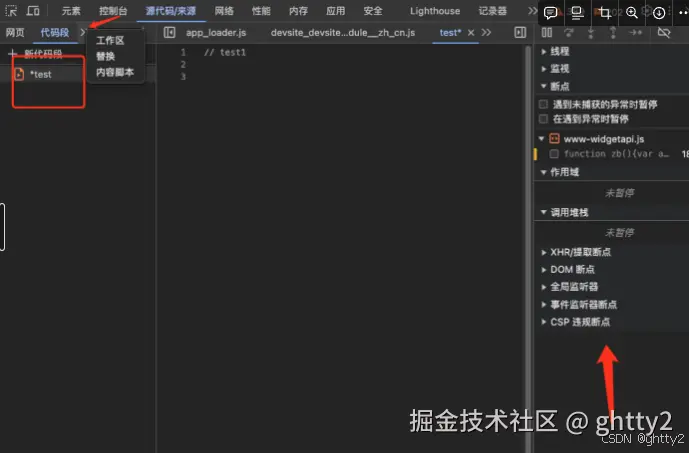Expand the 线程 (Threads) section
This screenshot has height=453, width=689.
tap(544, 51)
